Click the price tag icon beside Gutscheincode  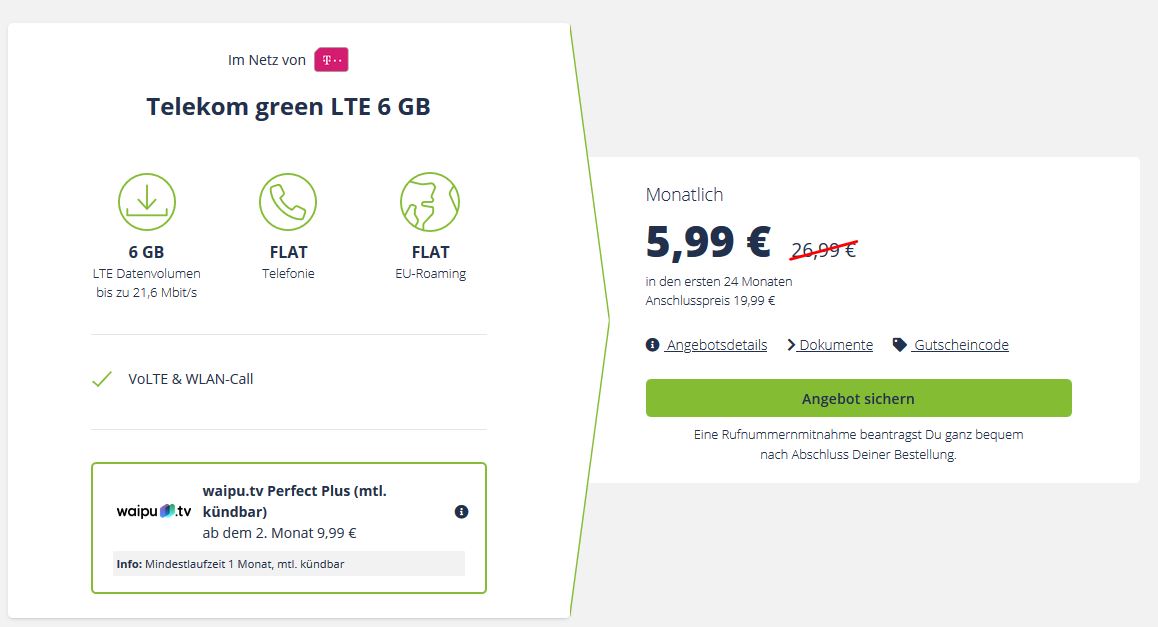900,345
